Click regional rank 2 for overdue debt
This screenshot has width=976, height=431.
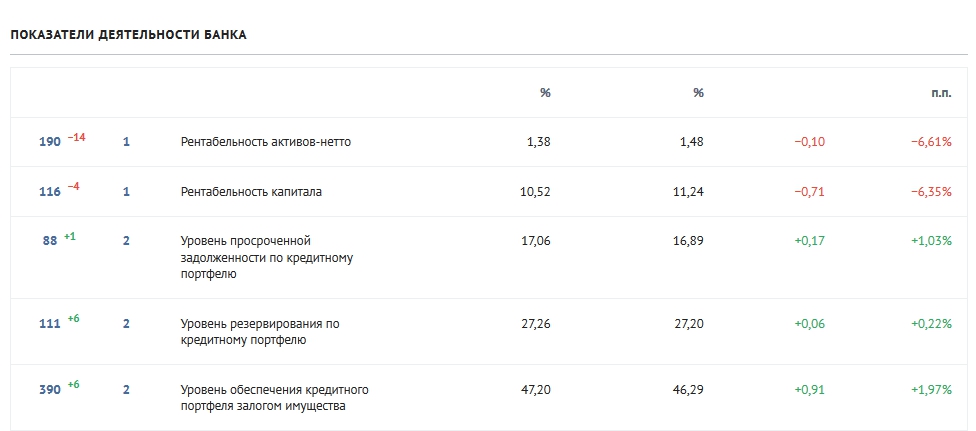pyautogui.click(x=126, y=241)
